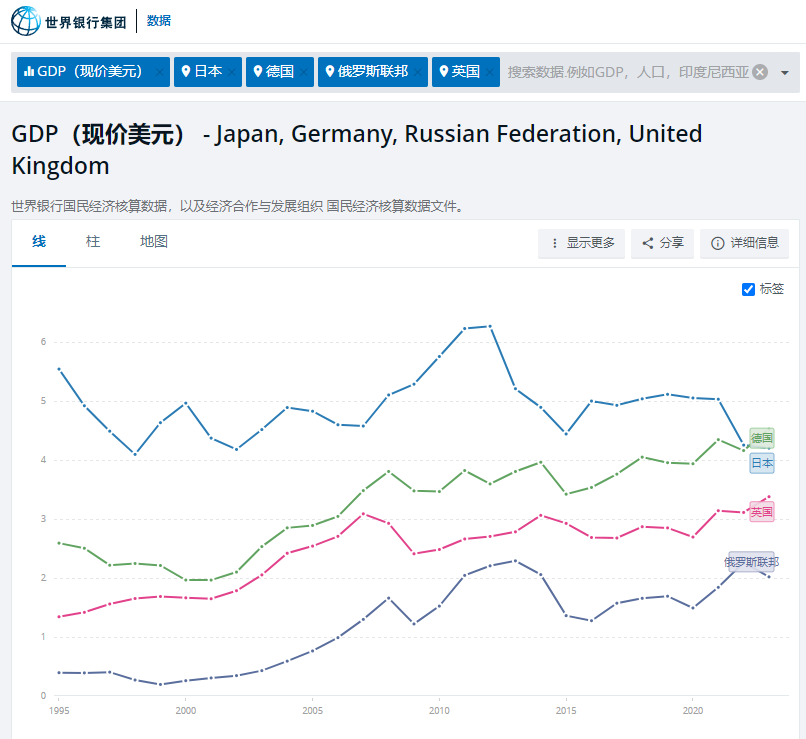Remove the 俄罗斯联邦 tag with its x
806x739 pixels.
tap(418, 72)
